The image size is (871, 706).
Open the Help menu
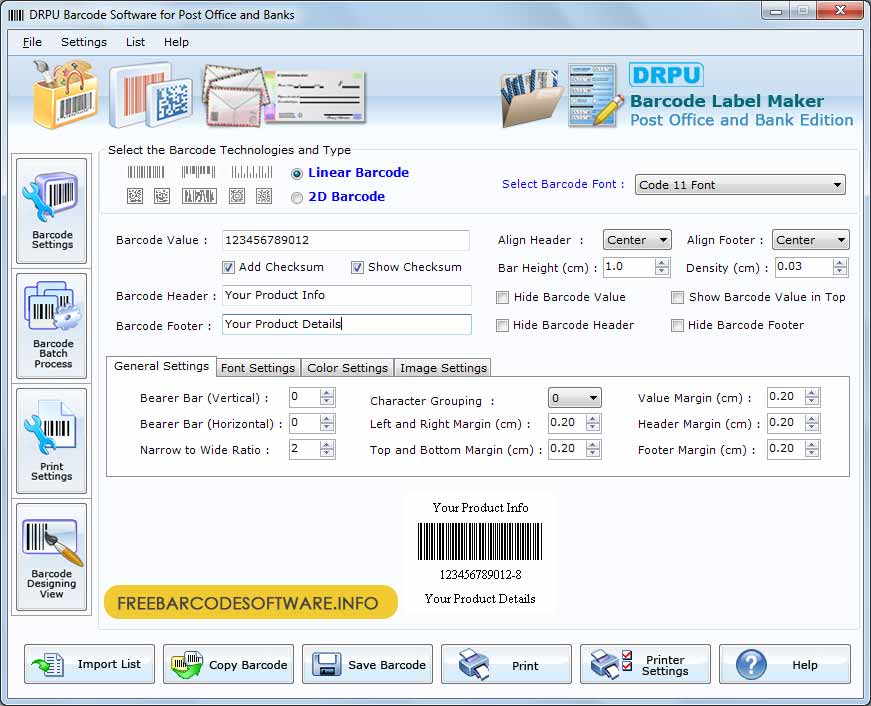(176, 42)
